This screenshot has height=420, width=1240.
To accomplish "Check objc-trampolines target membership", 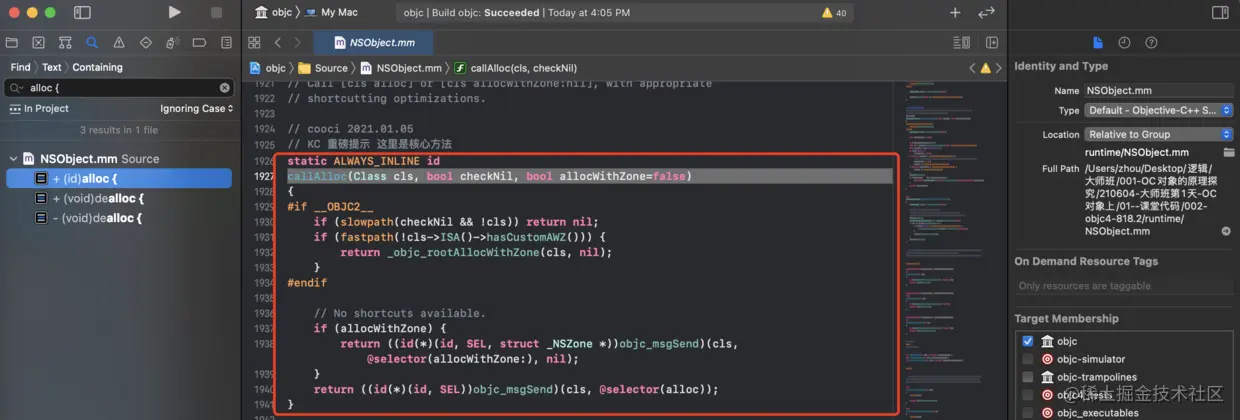I will (x=1027, y=377).
